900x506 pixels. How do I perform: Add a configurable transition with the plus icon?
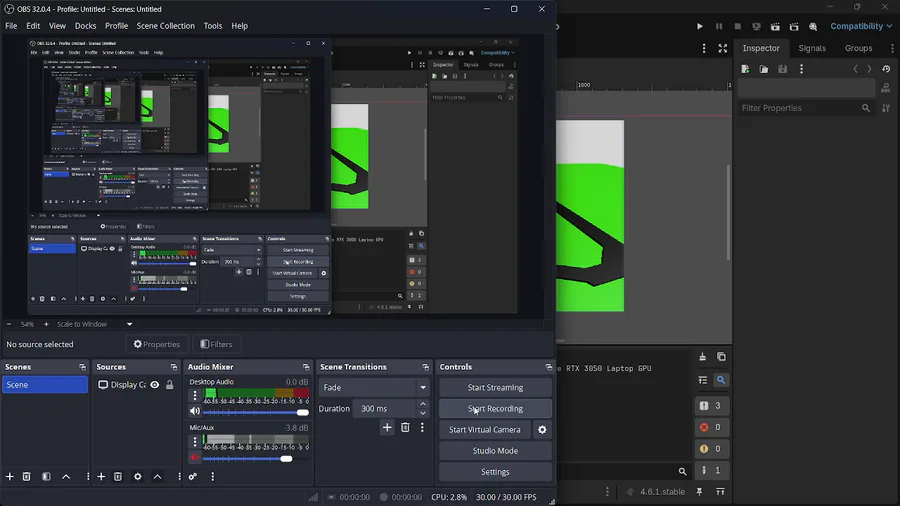[x=387, y=427]
